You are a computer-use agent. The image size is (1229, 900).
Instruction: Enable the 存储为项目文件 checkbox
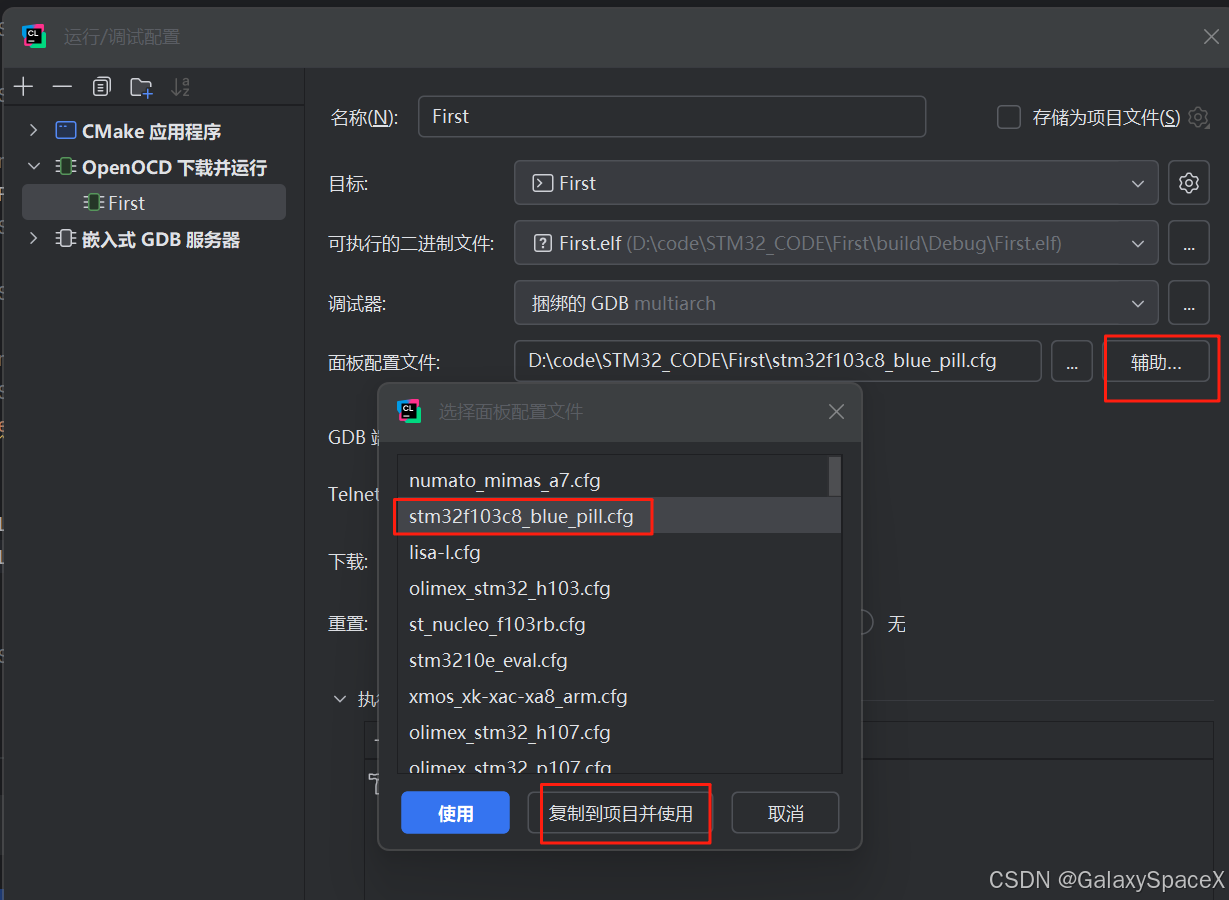pos(1009,117)
